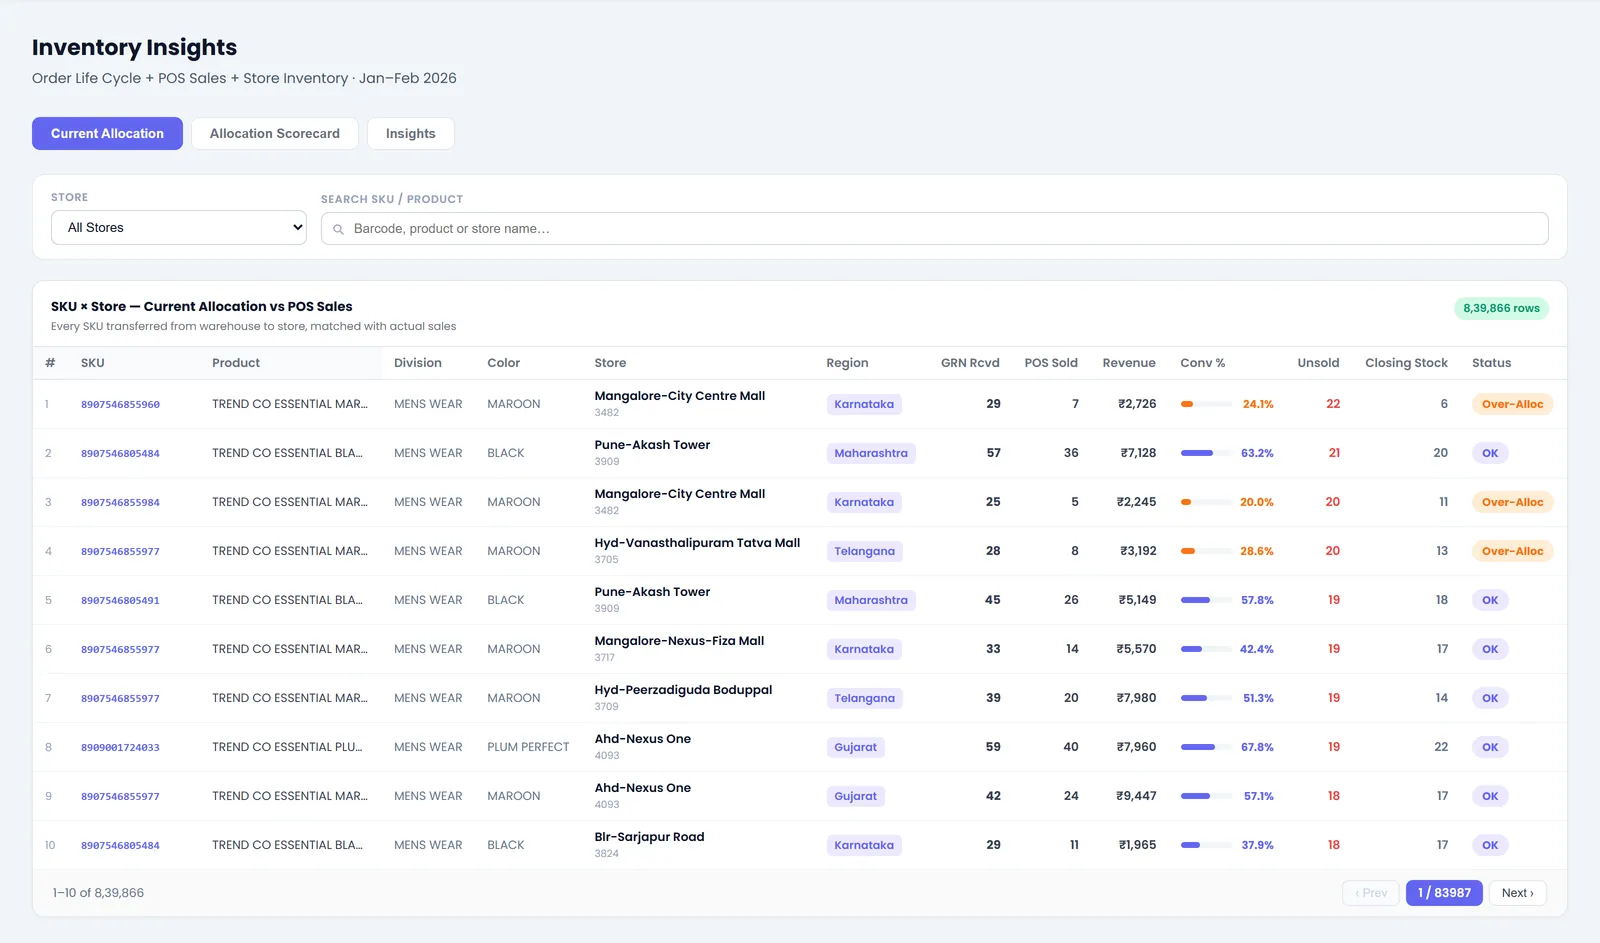Click the search magnifier icon
The width and height of the screenshot is (1600, 943).
click(338, 229)
